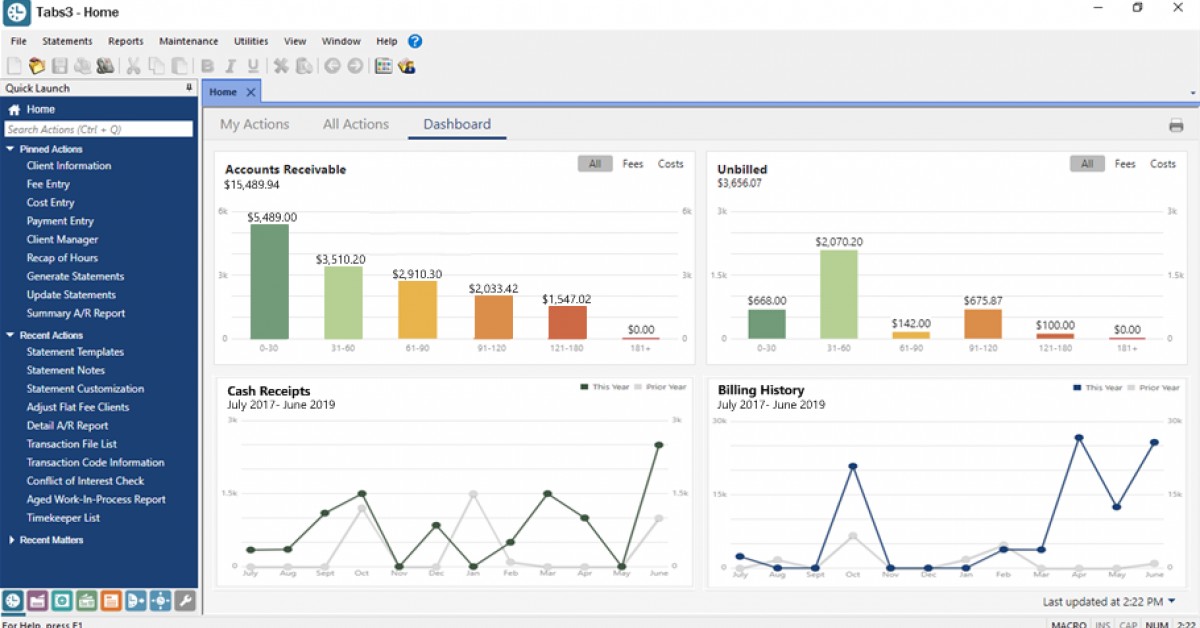This screenshot has height=628, width=1200.
Task: Open the Statements menu
Action: pyautogui.click(x=67, y=41)
